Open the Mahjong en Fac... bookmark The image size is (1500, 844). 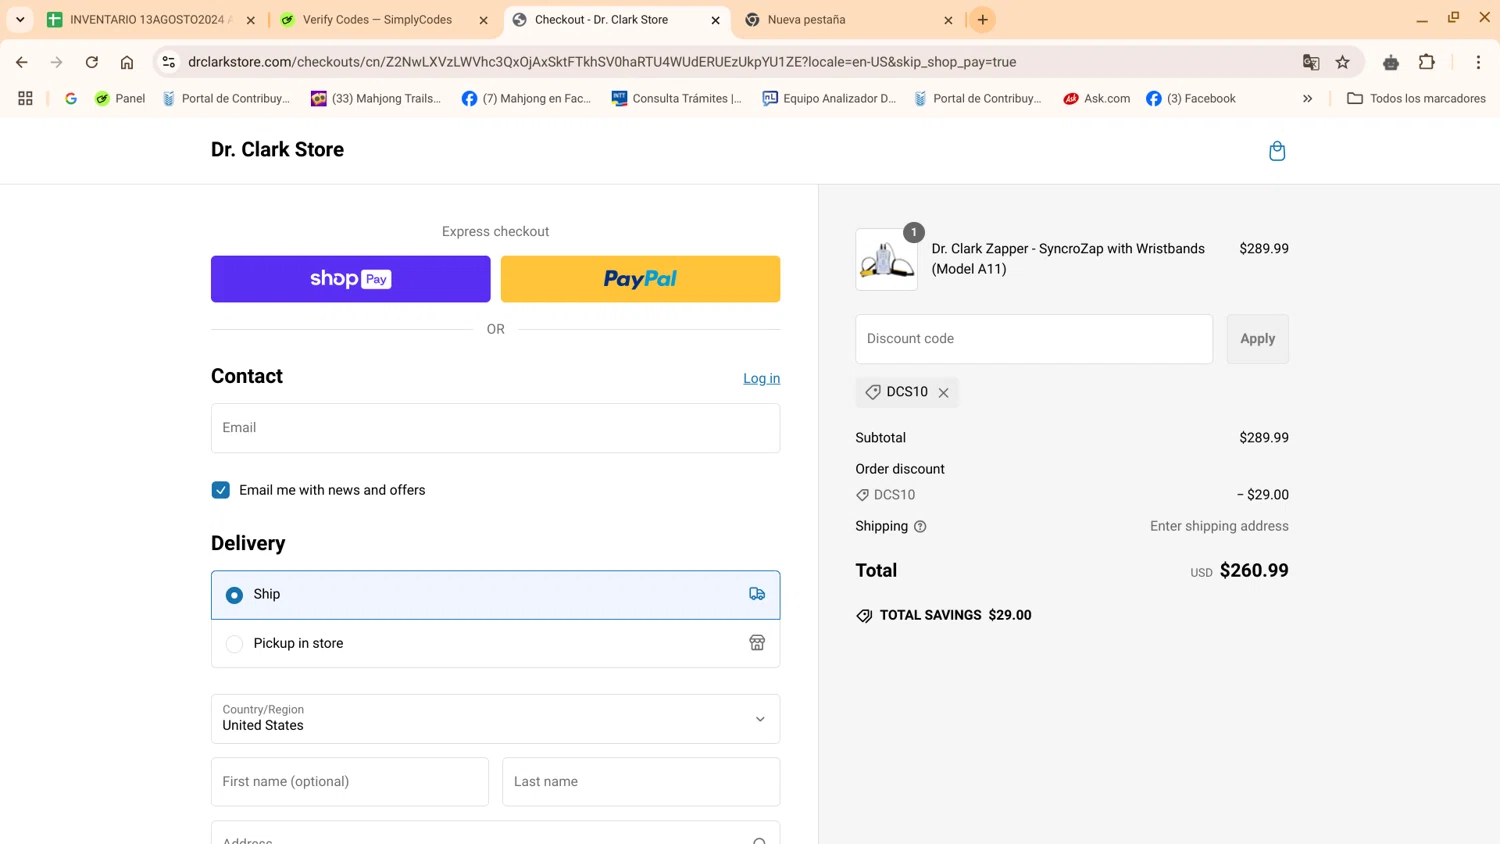tap(526, 98)
